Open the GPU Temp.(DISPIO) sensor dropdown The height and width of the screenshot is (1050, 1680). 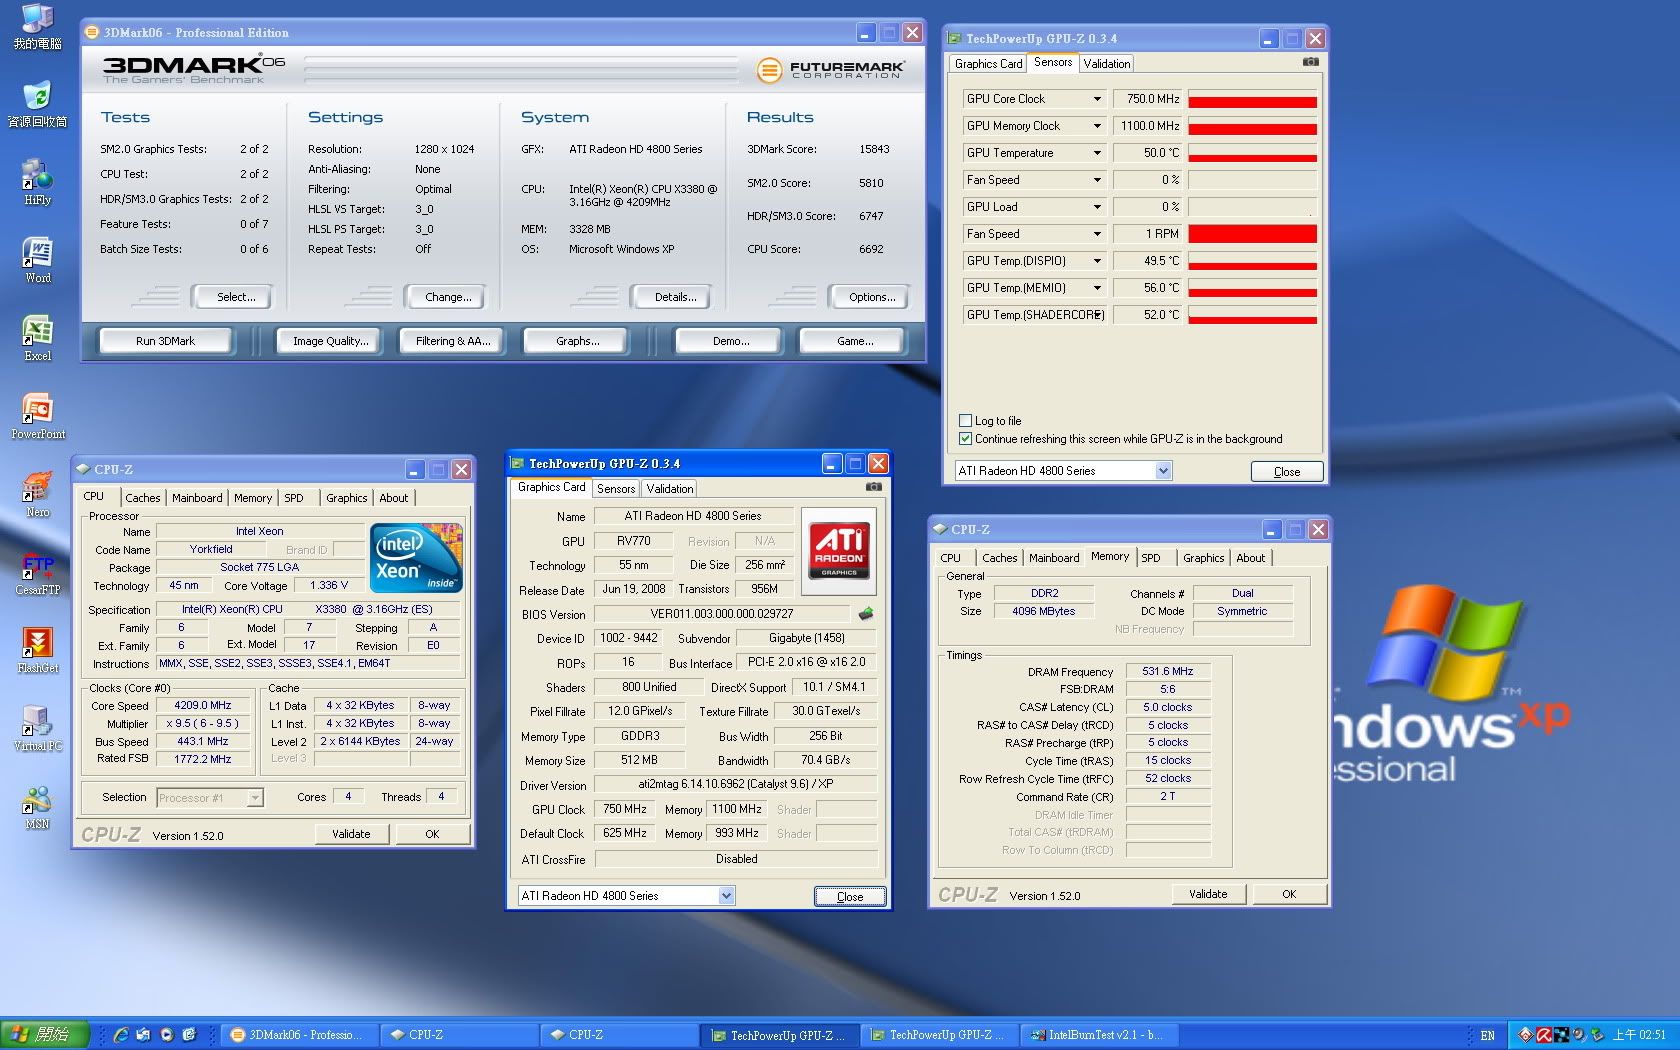tap(1097, 261)
